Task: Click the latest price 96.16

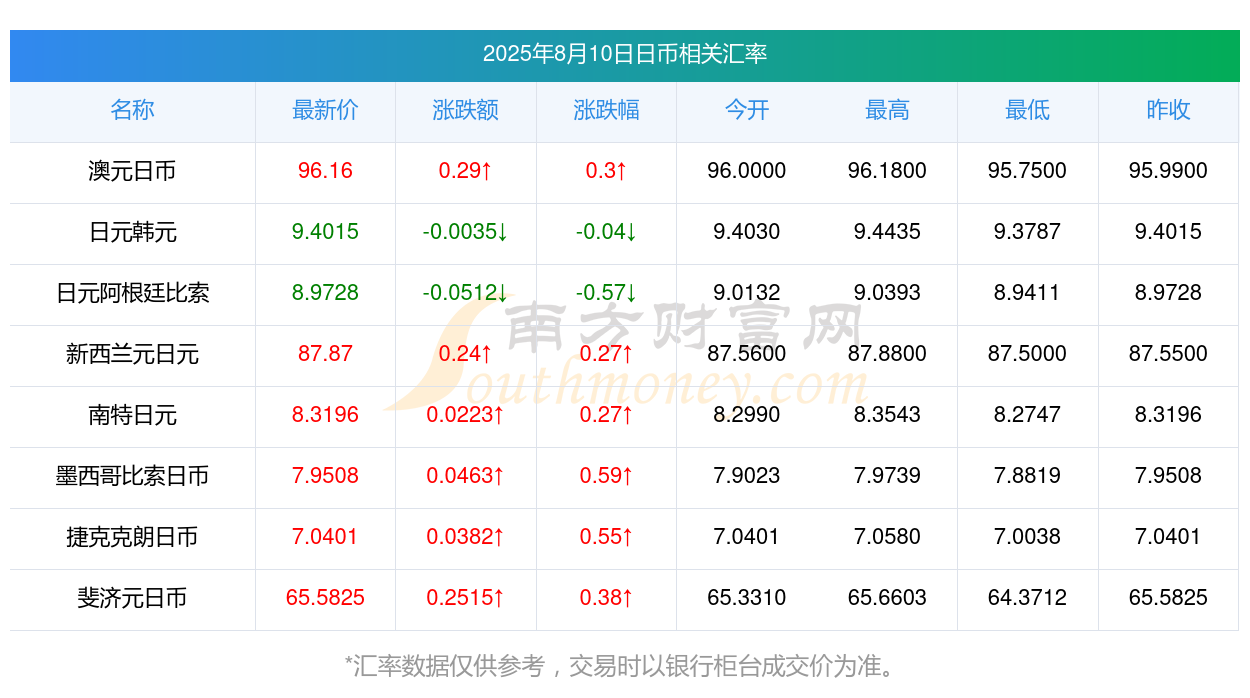Action: pyautogui.click(x=325, y=171)
